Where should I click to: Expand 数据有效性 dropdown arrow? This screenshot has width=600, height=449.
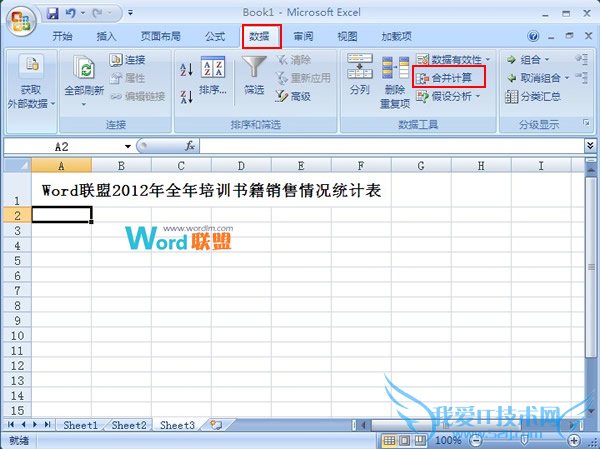coord(488,60)
